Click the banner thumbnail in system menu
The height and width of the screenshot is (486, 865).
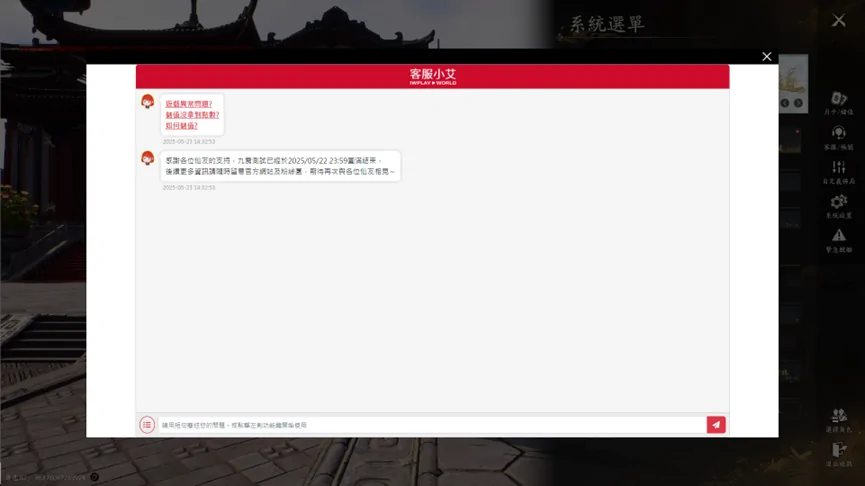tap(793, 83)
